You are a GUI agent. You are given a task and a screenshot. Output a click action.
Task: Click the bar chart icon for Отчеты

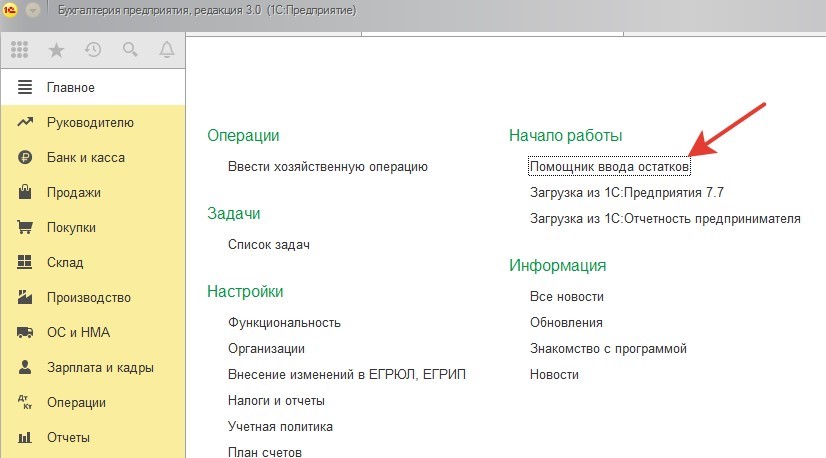tap(25, 437)
